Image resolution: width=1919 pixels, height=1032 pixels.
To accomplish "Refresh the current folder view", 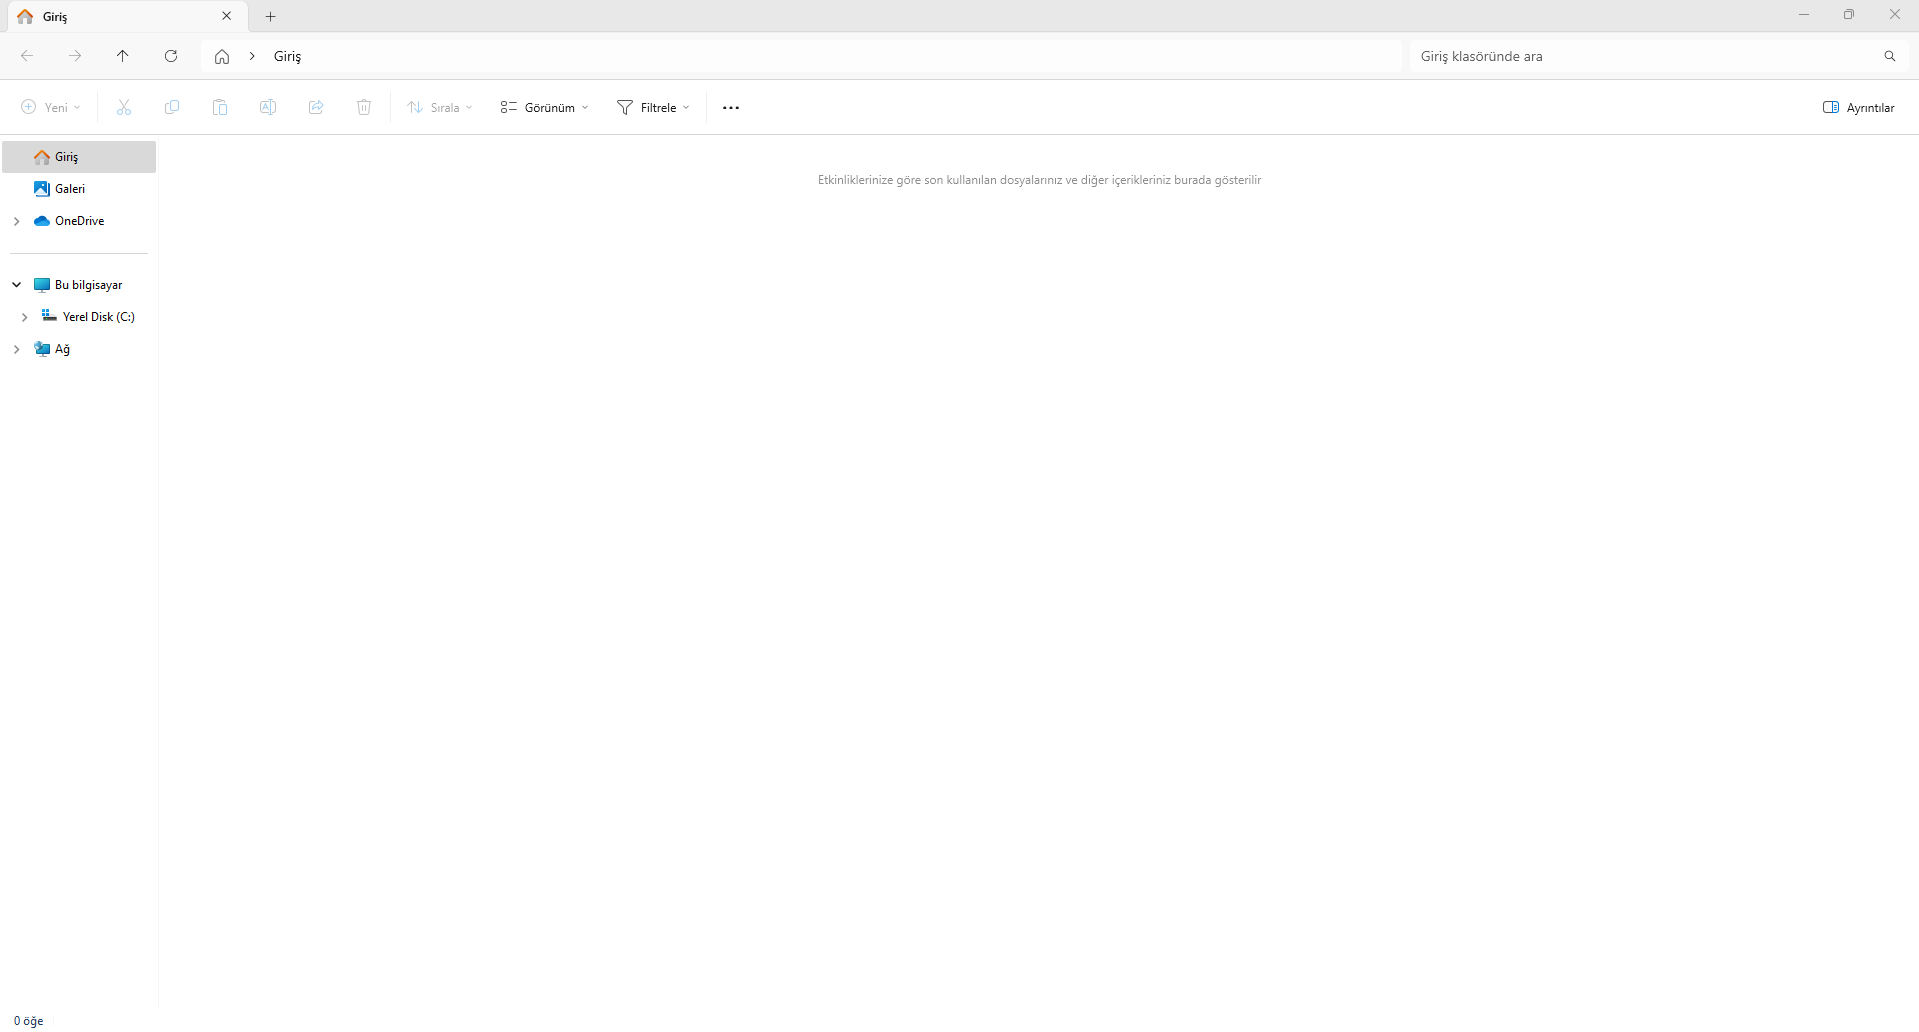I will pyautogui.click(x=171, y=56).
